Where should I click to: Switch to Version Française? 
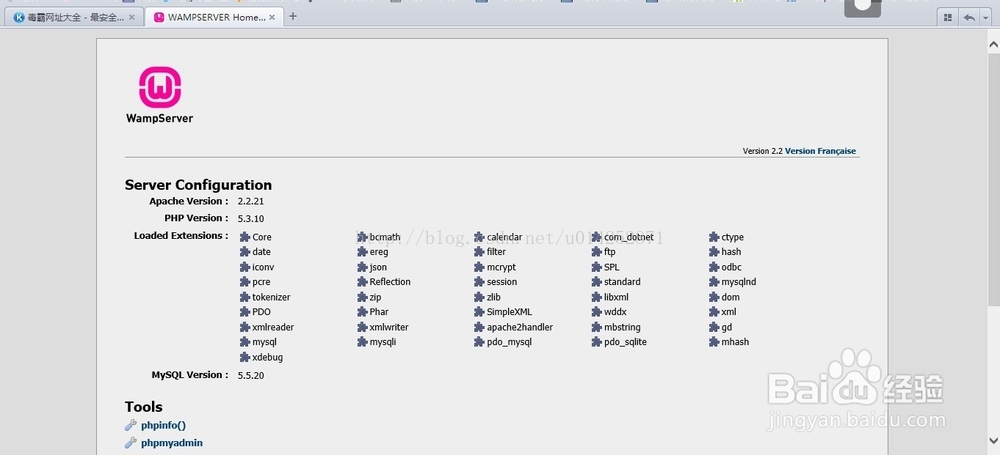[x=820, y=151]
